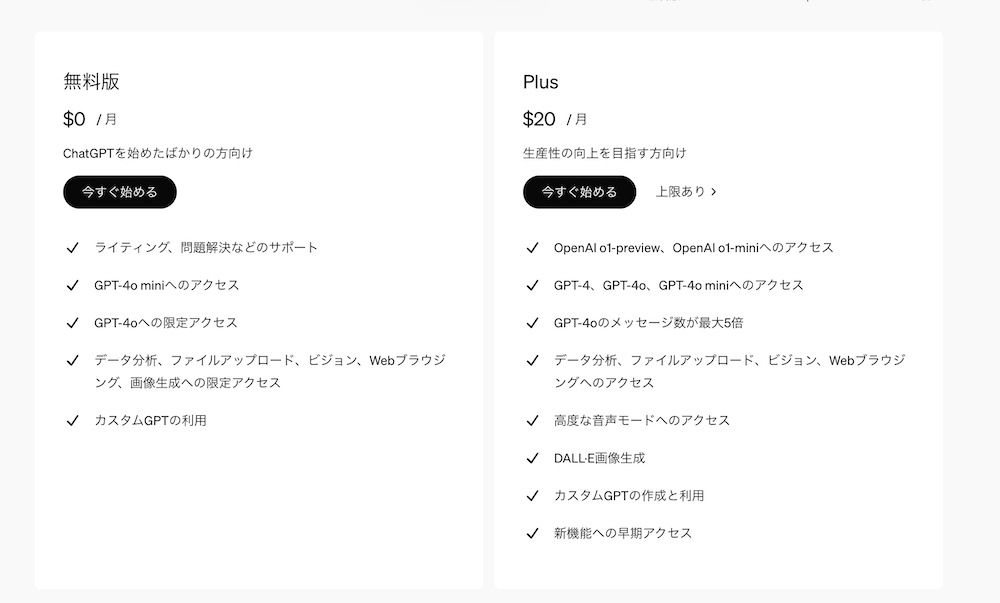This screenshot has width=1000, height=603.
Task: Click checkmark beside ライティング、問題解決などのサポート
Action: click(x=72, y=247)
